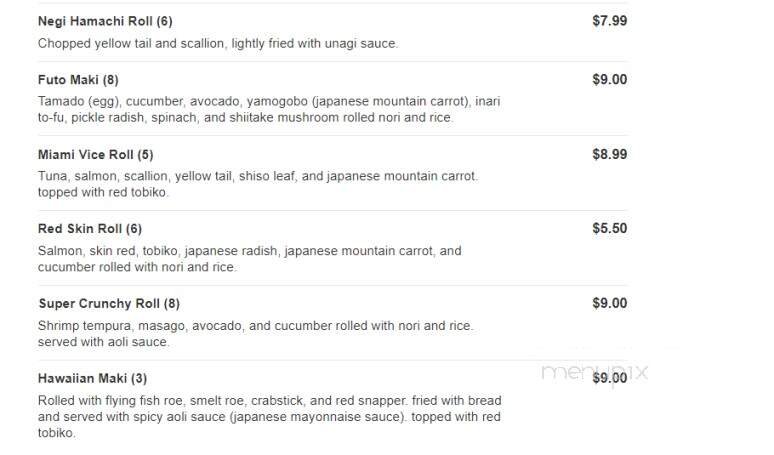Click the chopped yellow tail and scallion description
Viewport: 774px width, 455px height.
[x=217, y=44]
